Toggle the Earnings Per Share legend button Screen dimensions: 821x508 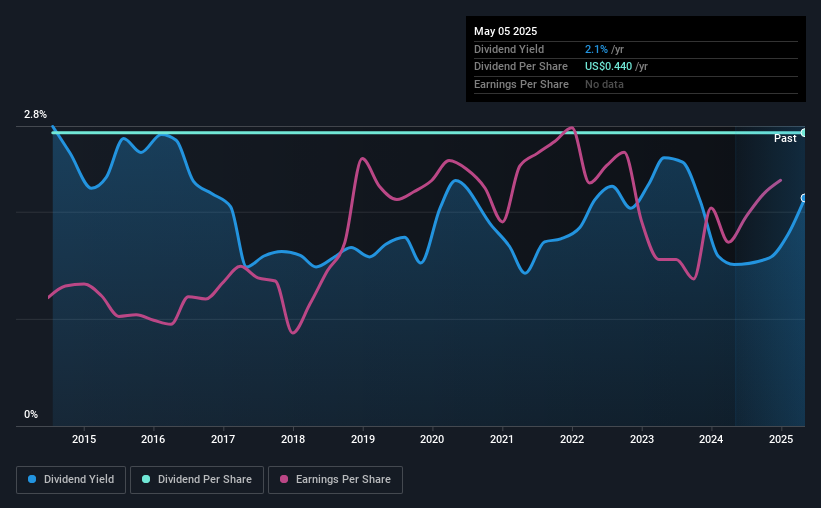tap(335, 480)
